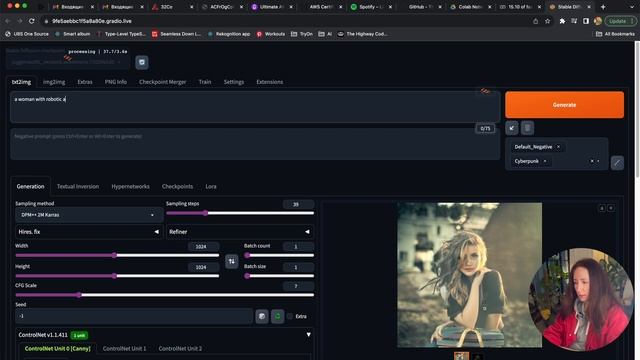This screenshot has height=360, width=640.
Task: Open the Chrome extensions puzzle icon
Action: click(562, 21)
